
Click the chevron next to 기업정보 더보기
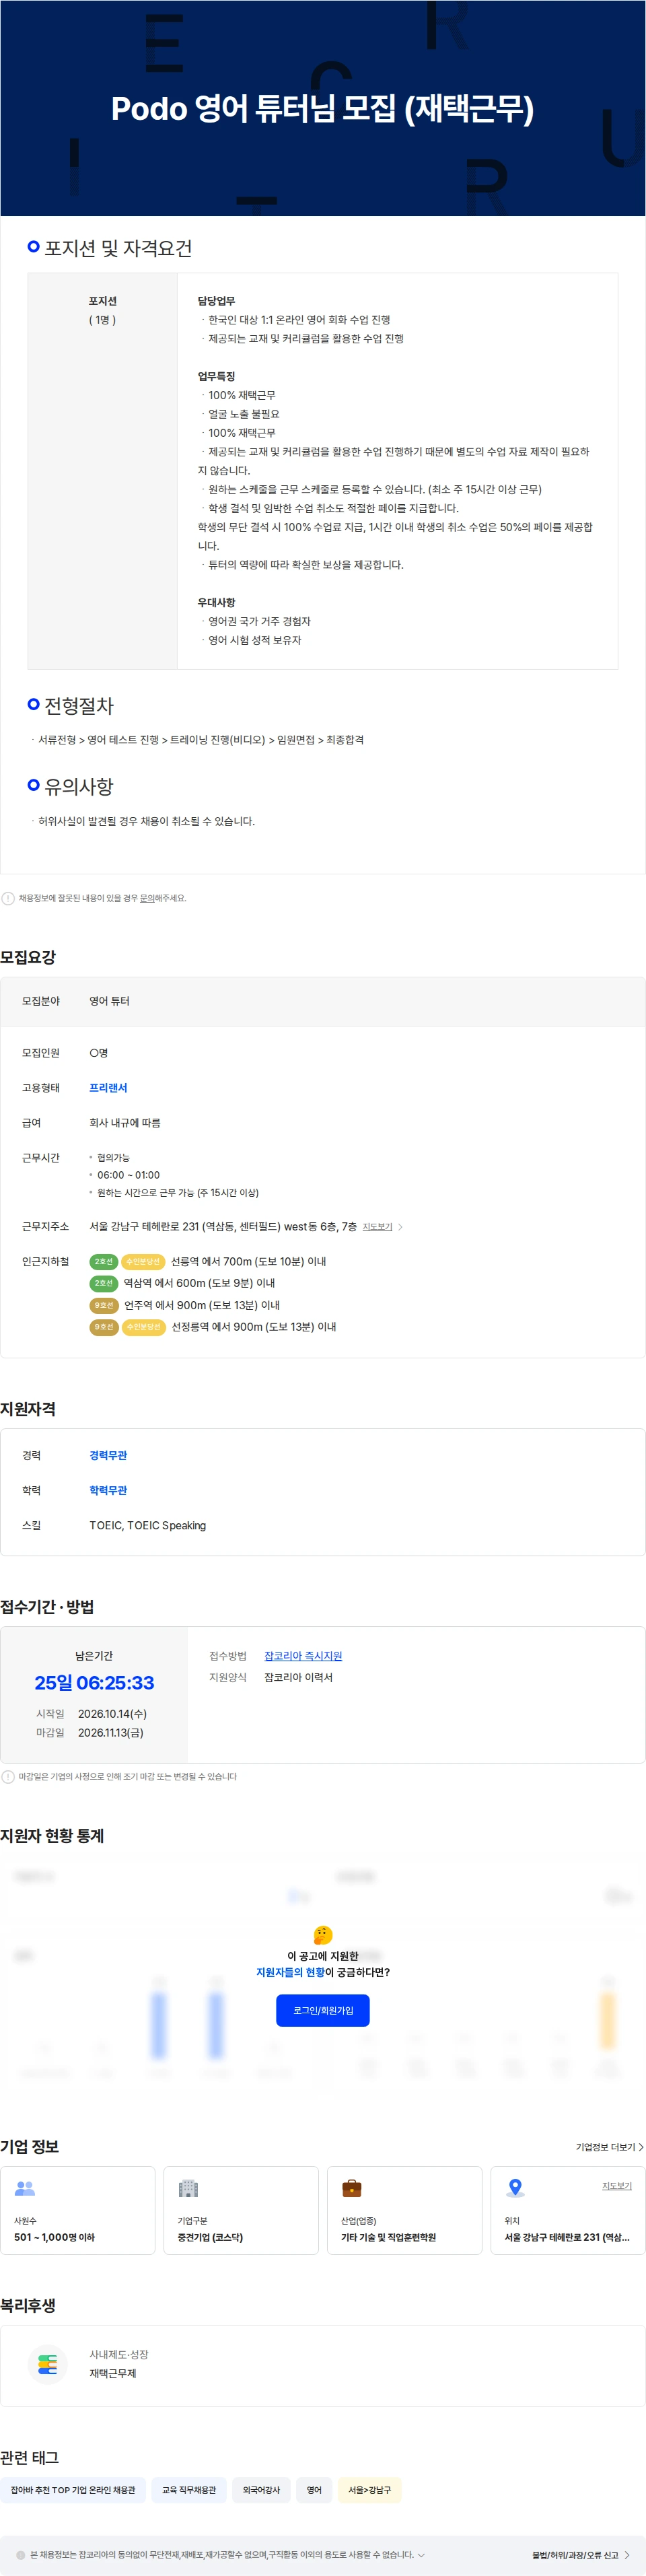[641, 2146]
